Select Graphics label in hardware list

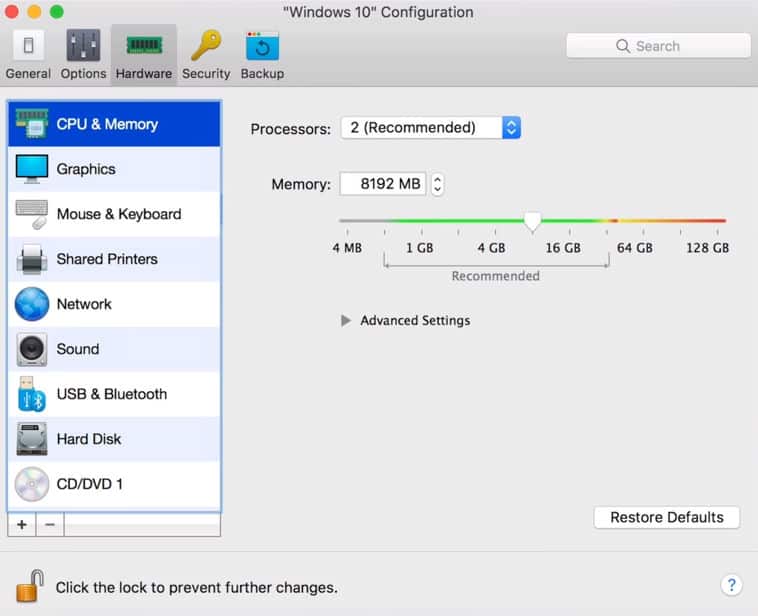86,169
